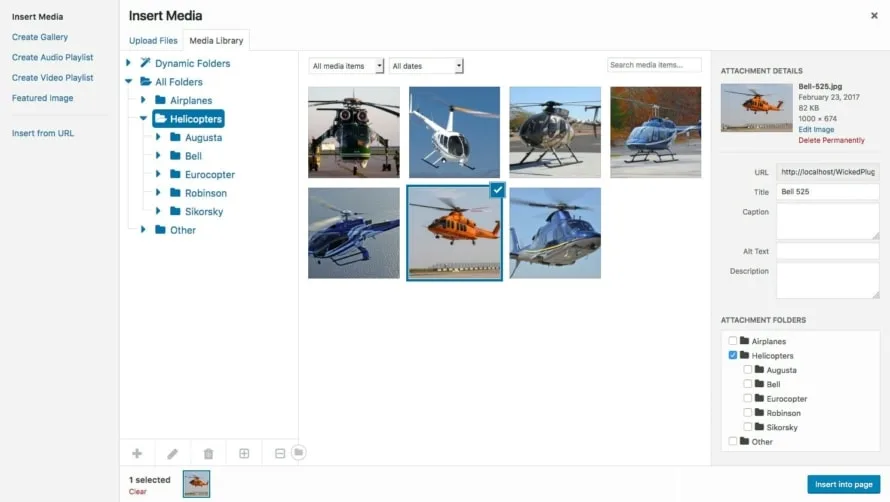Image resolution: width=890 pixels, height=502 pixels.
Task: Select the white helicopter thumbnail
Action: coord(455,132)
